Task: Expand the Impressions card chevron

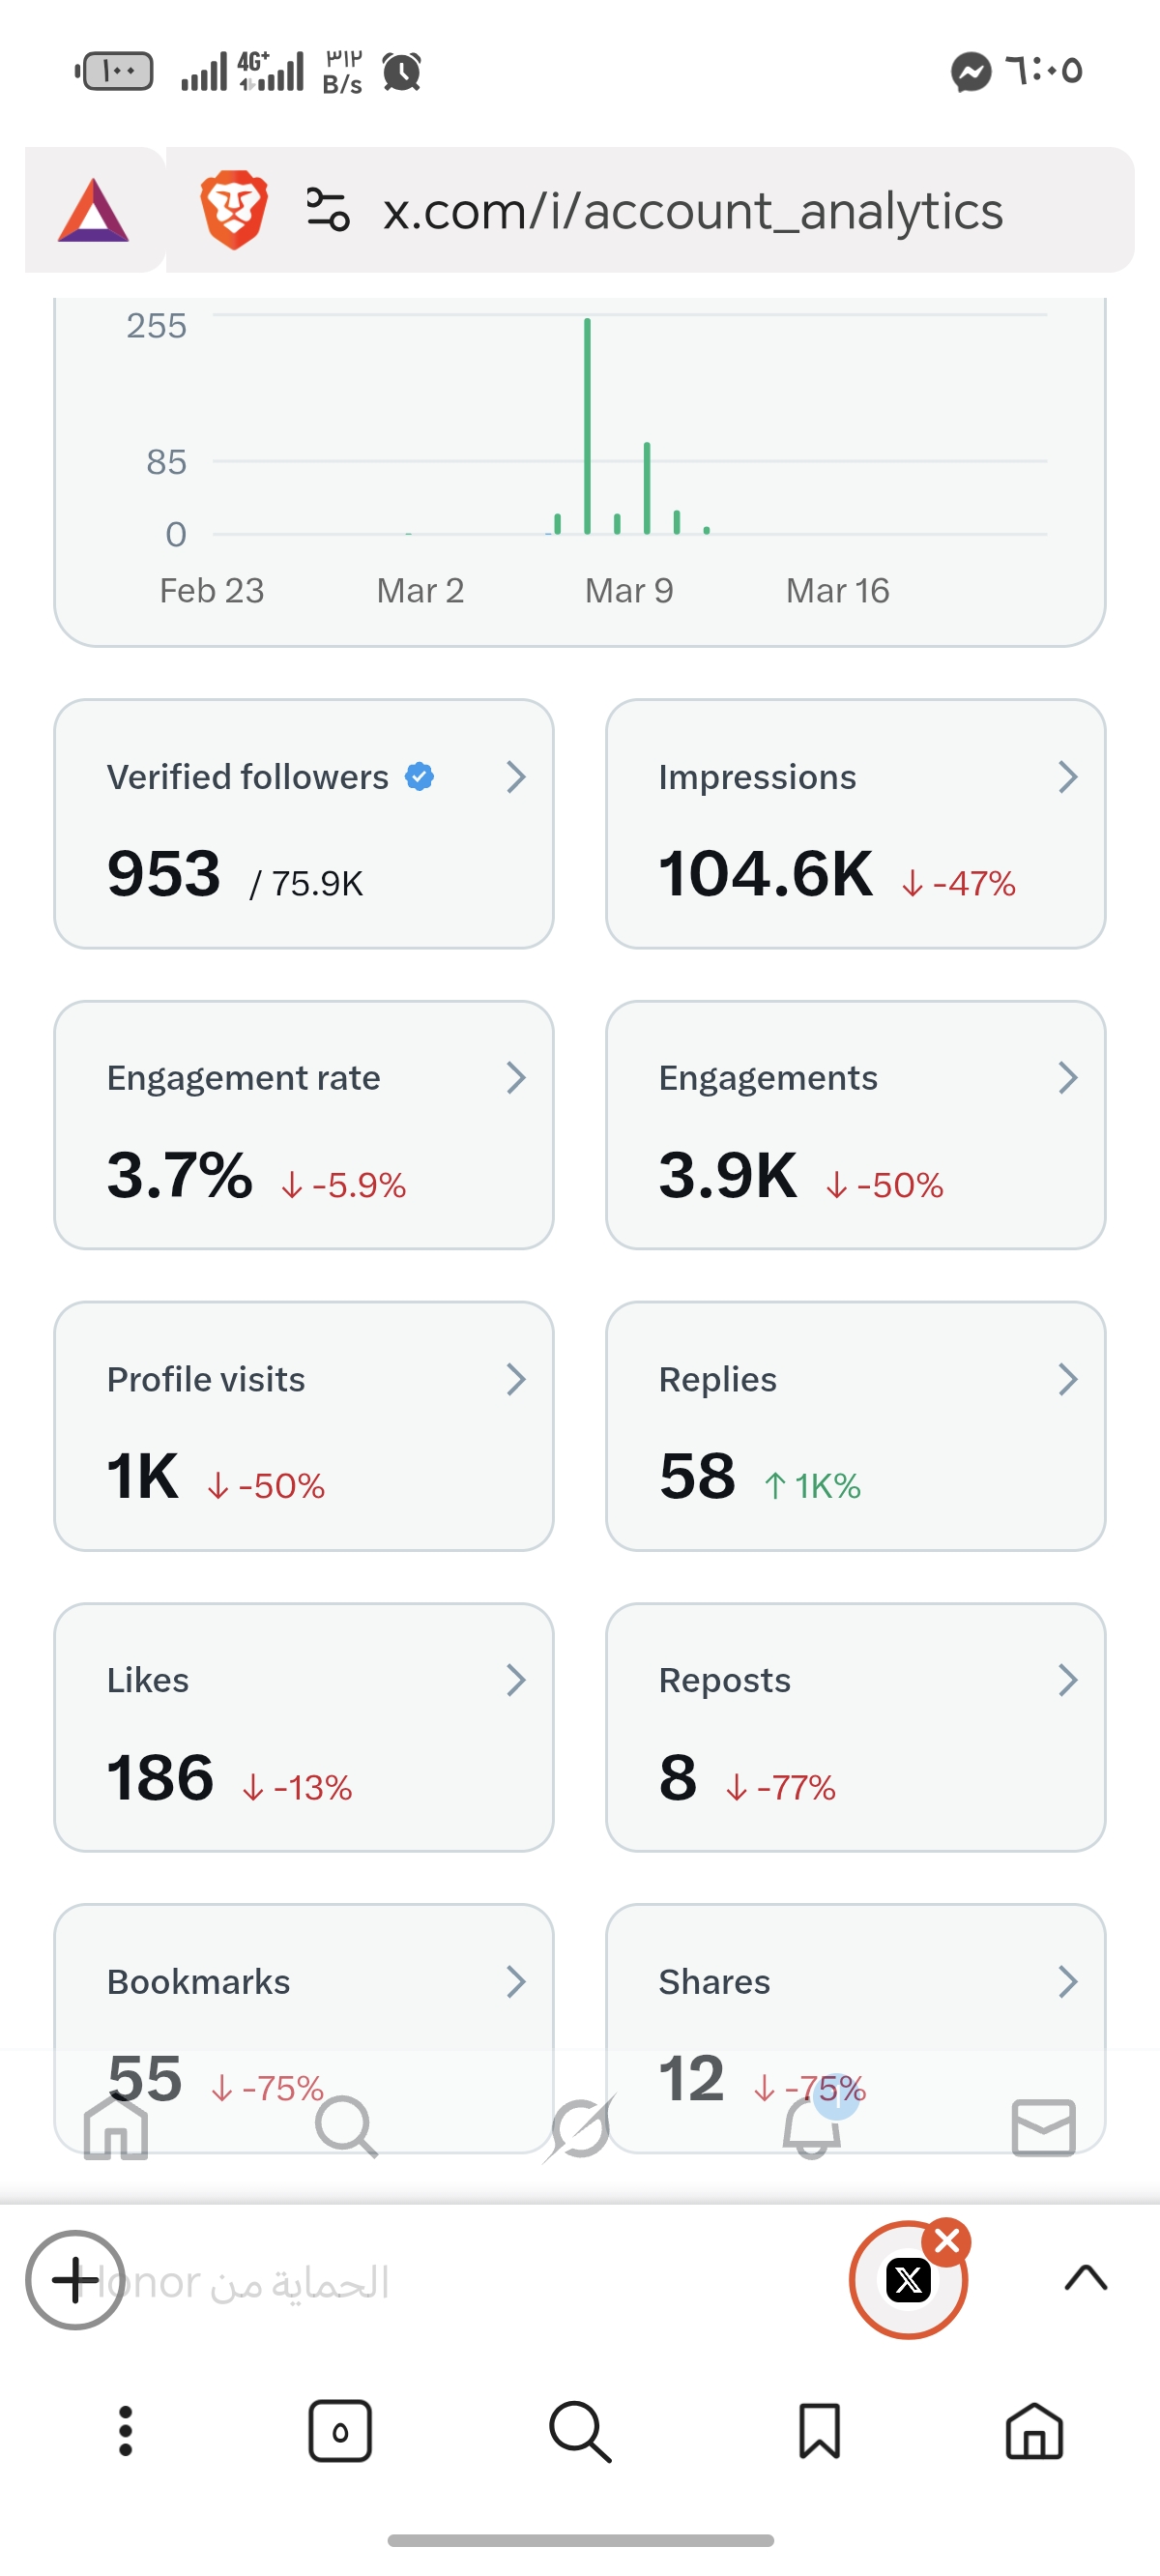Action: [x=1068, y=777]
